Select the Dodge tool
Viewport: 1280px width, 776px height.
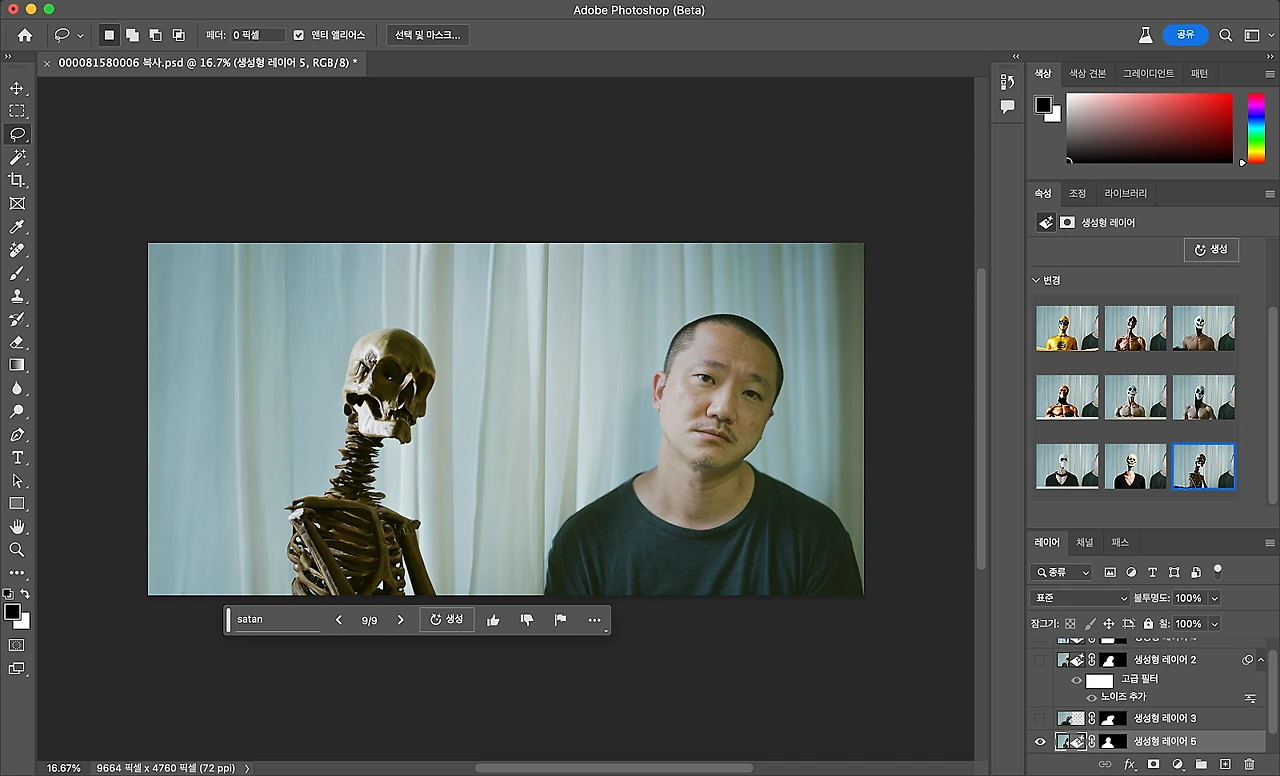(17, 411)
